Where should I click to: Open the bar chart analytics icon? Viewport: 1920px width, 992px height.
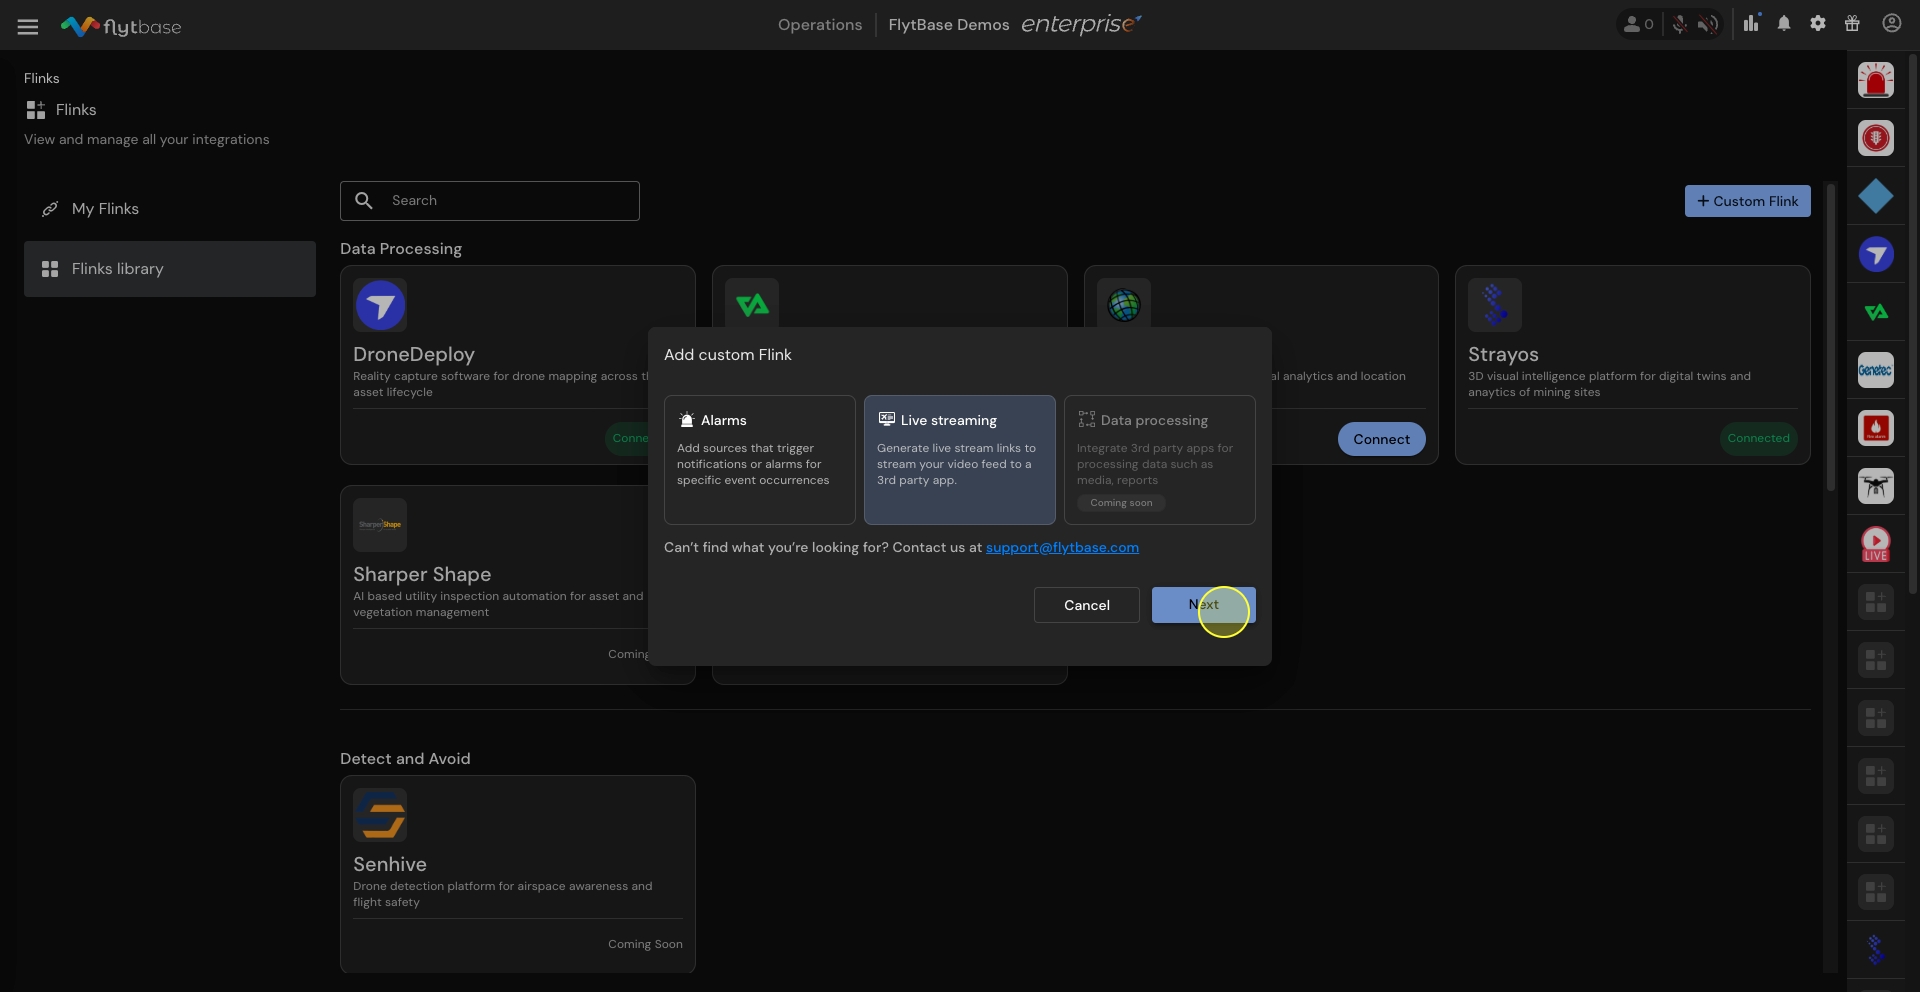tap(1751, 24)
